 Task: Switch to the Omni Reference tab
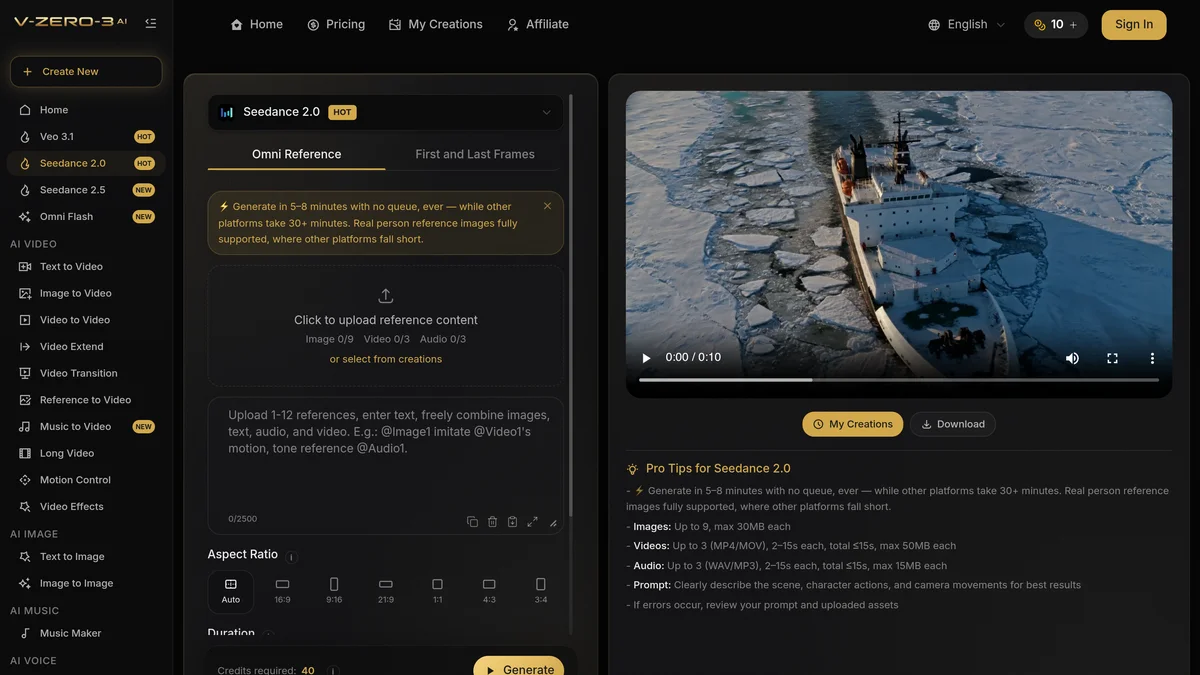click(297, 154)
